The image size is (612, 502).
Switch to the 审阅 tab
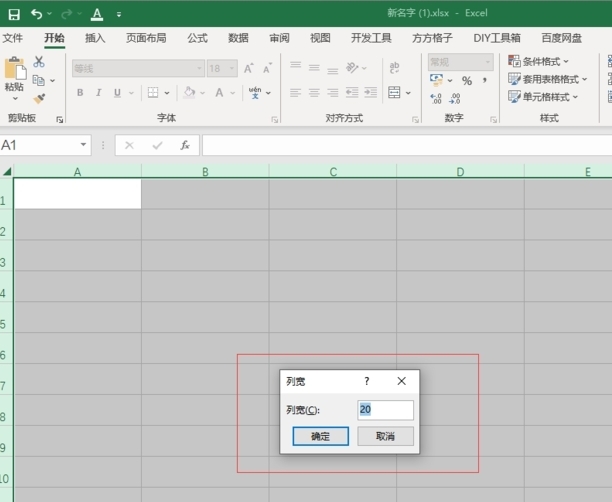(279, 38)
